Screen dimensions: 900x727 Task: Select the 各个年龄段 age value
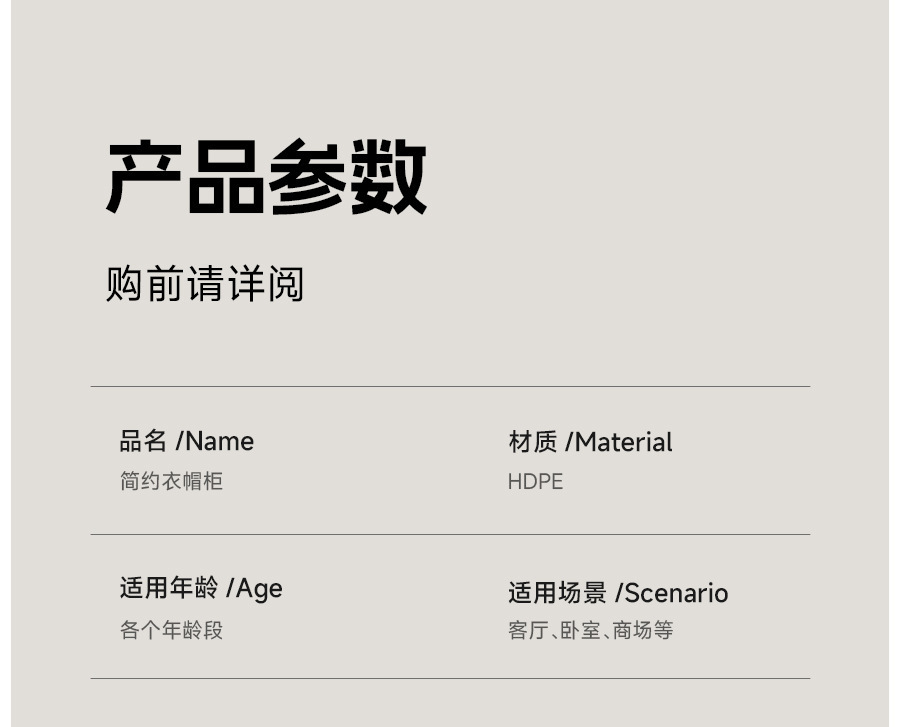(171, 630)
